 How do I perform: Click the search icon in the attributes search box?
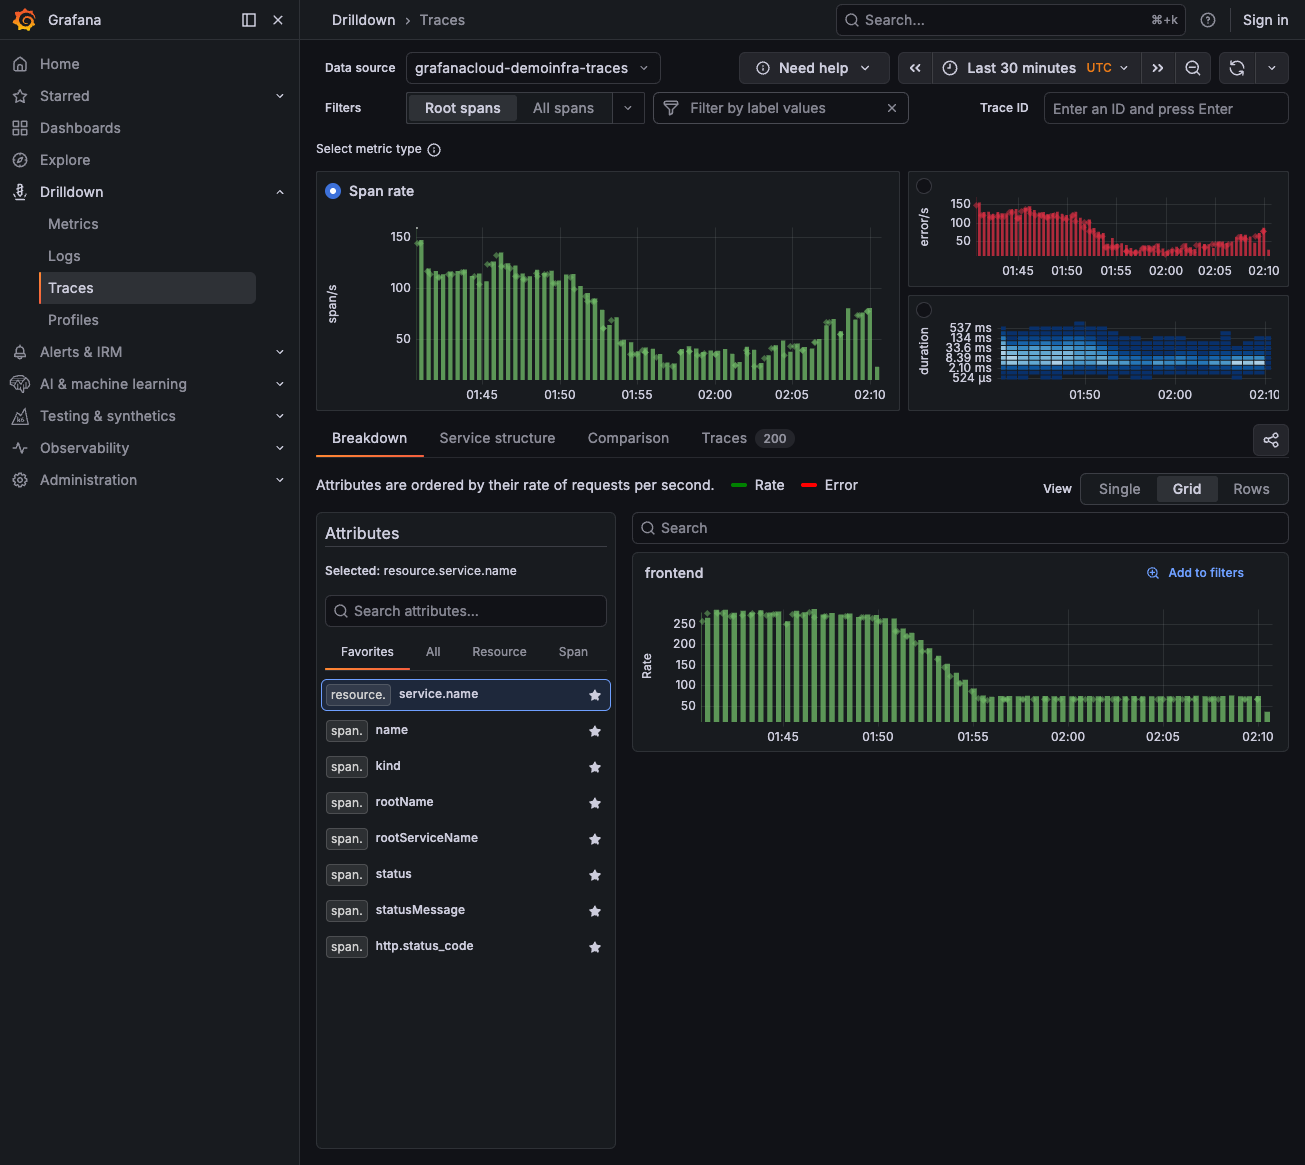[x=341, y=611]
